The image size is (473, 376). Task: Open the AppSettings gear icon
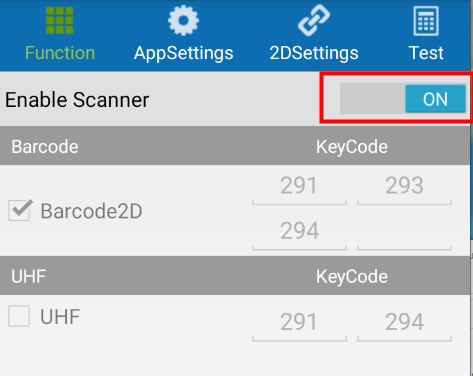pyautogui.click(x=183, y=21)
